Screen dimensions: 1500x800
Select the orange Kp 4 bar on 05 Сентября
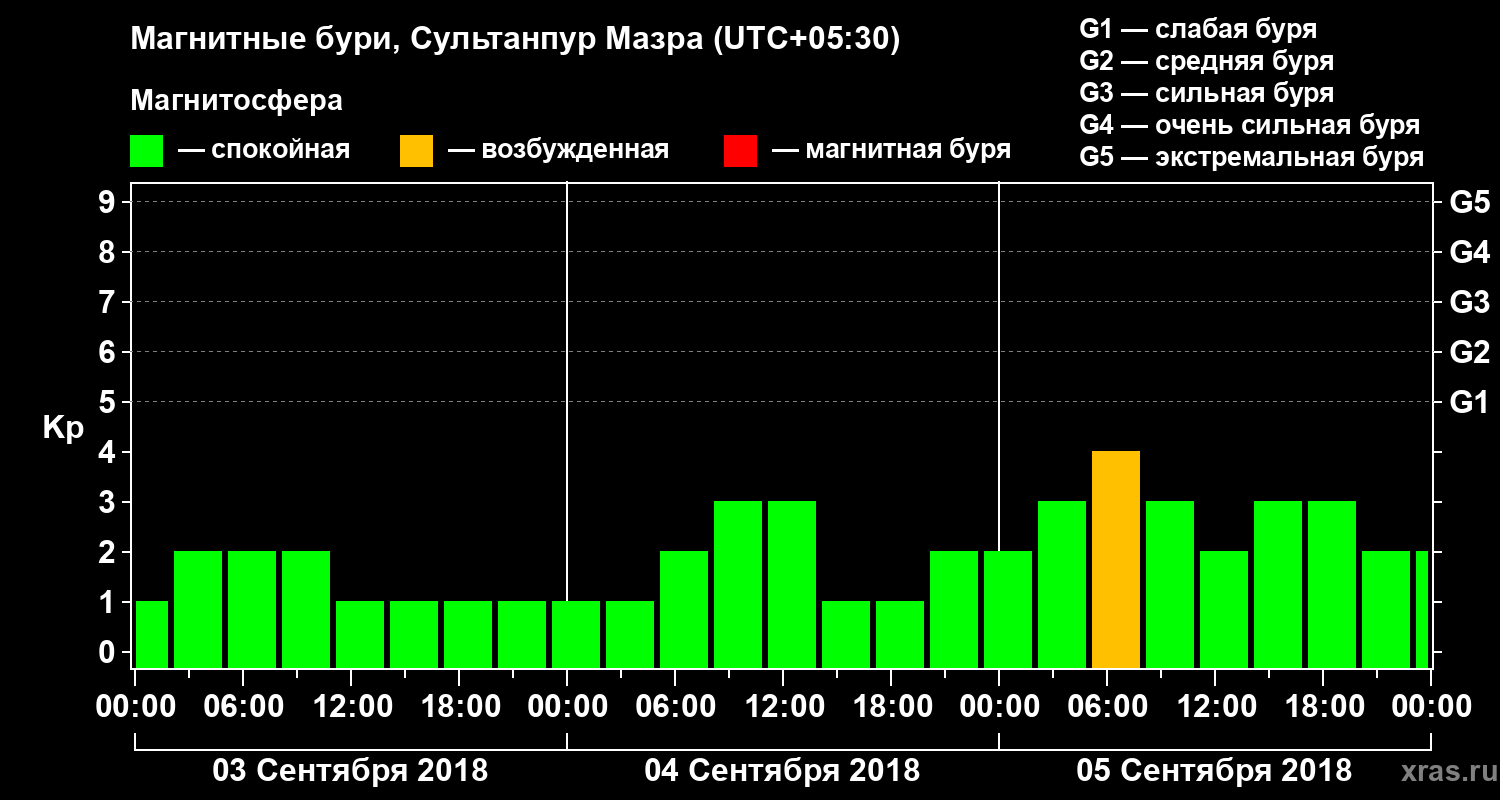point(1116,560)
